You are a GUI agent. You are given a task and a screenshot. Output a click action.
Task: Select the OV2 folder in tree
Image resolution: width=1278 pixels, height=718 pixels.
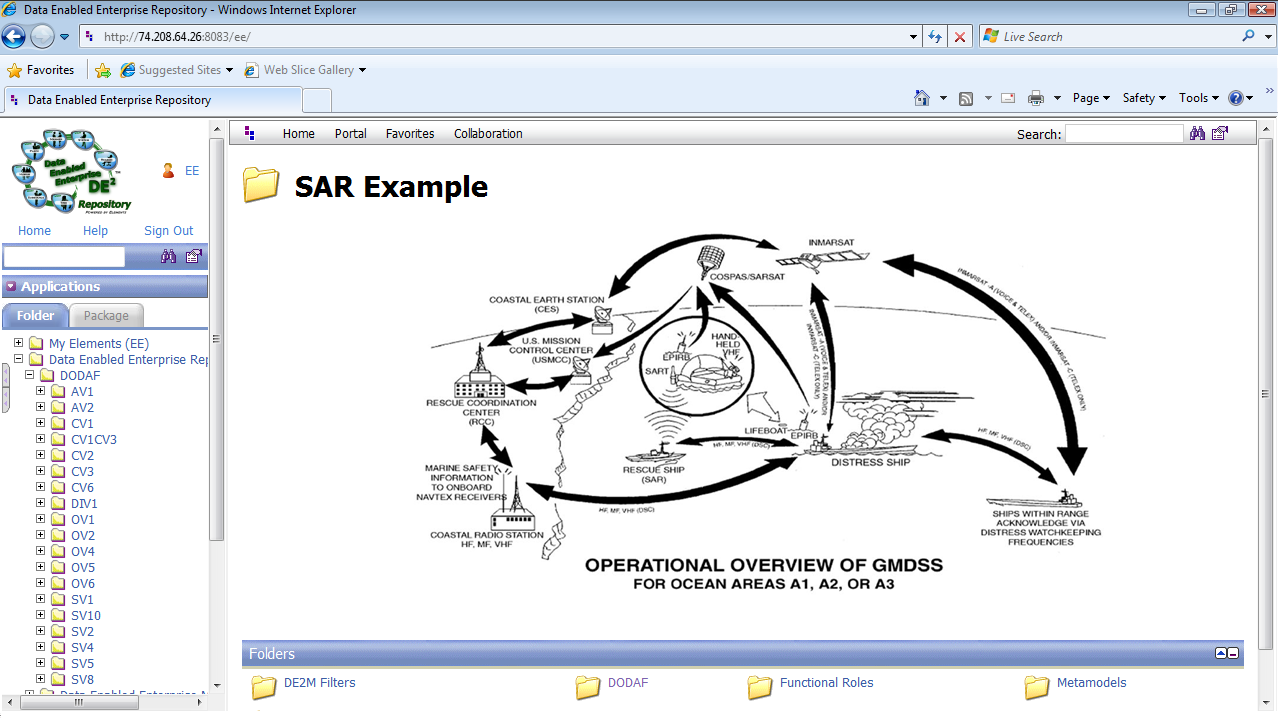pyautogui.click(x=83, y=535)
